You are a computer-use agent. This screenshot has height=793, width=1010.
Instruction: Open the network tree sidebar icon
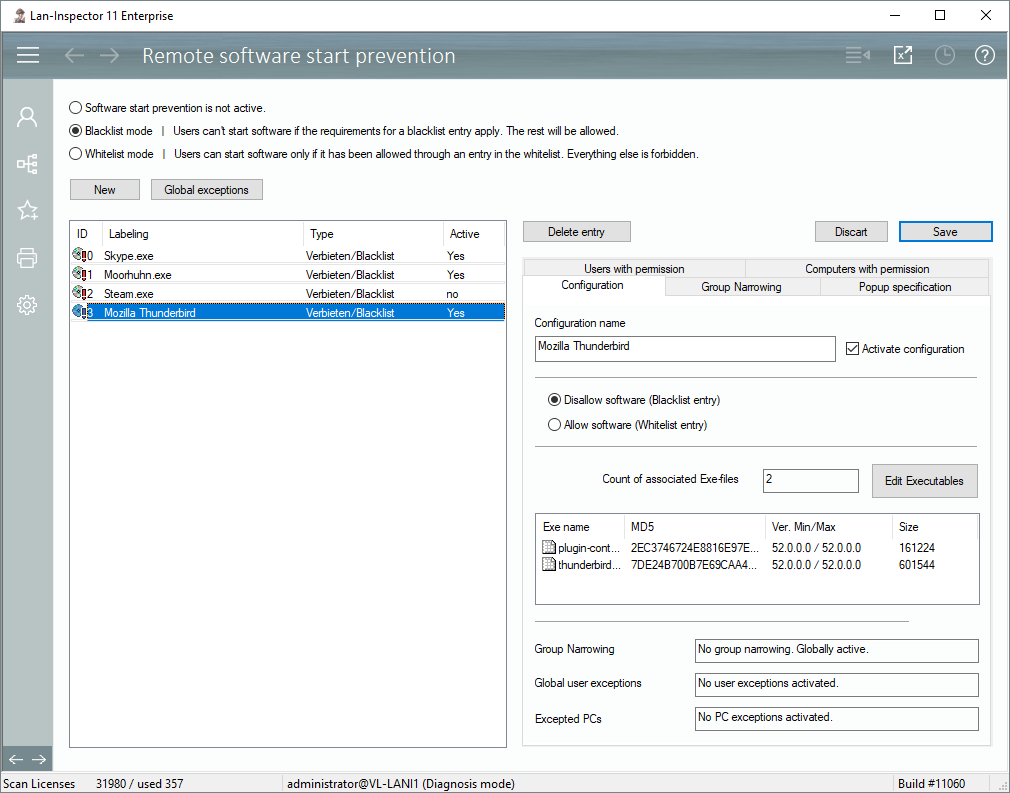coord(27,164)
